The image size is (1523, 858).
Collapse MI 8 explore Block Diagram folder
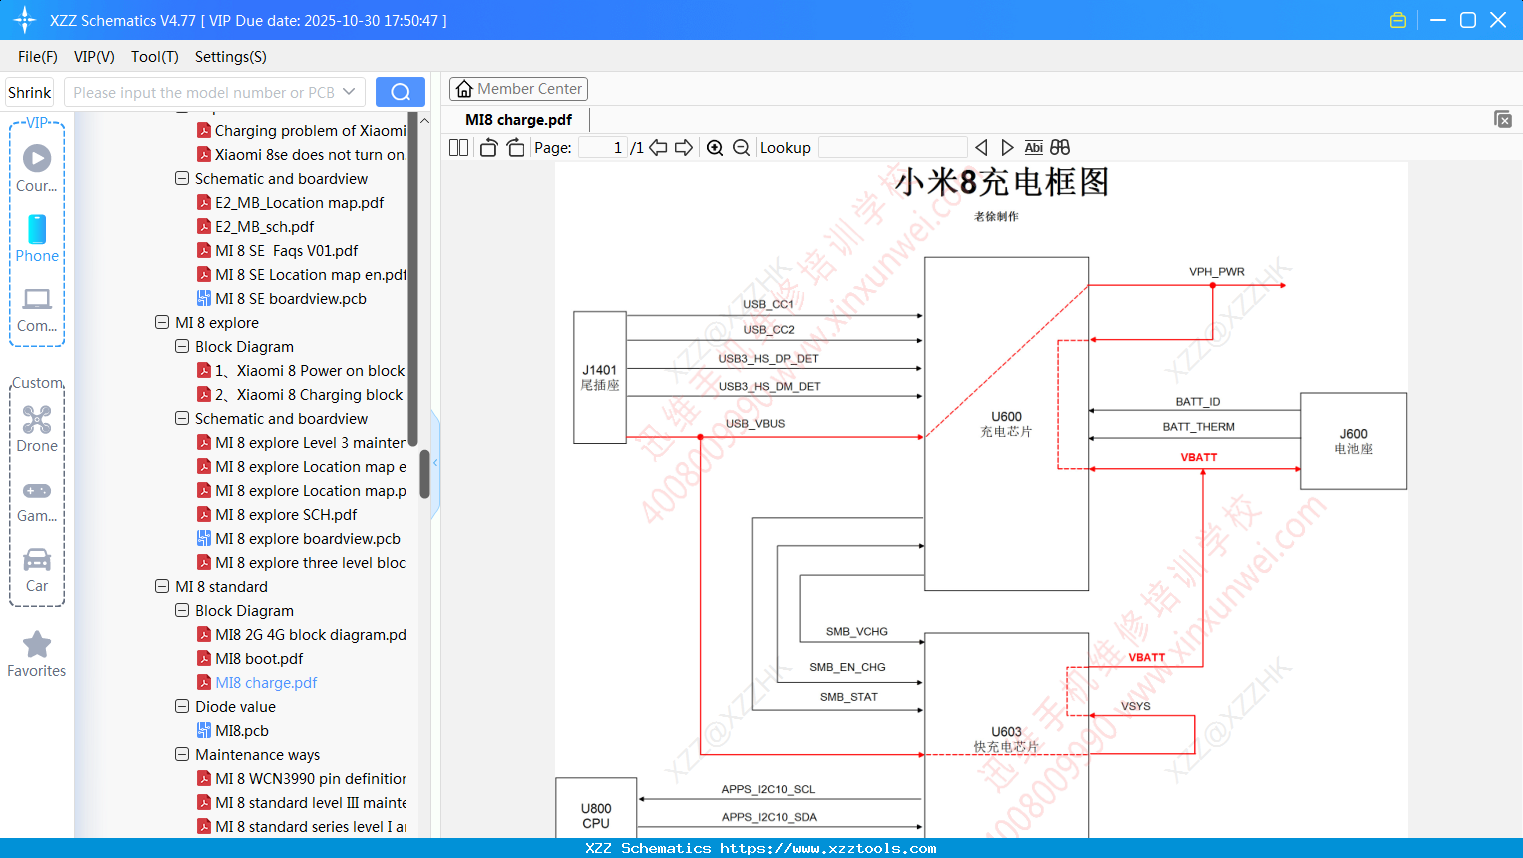[182, 347]
